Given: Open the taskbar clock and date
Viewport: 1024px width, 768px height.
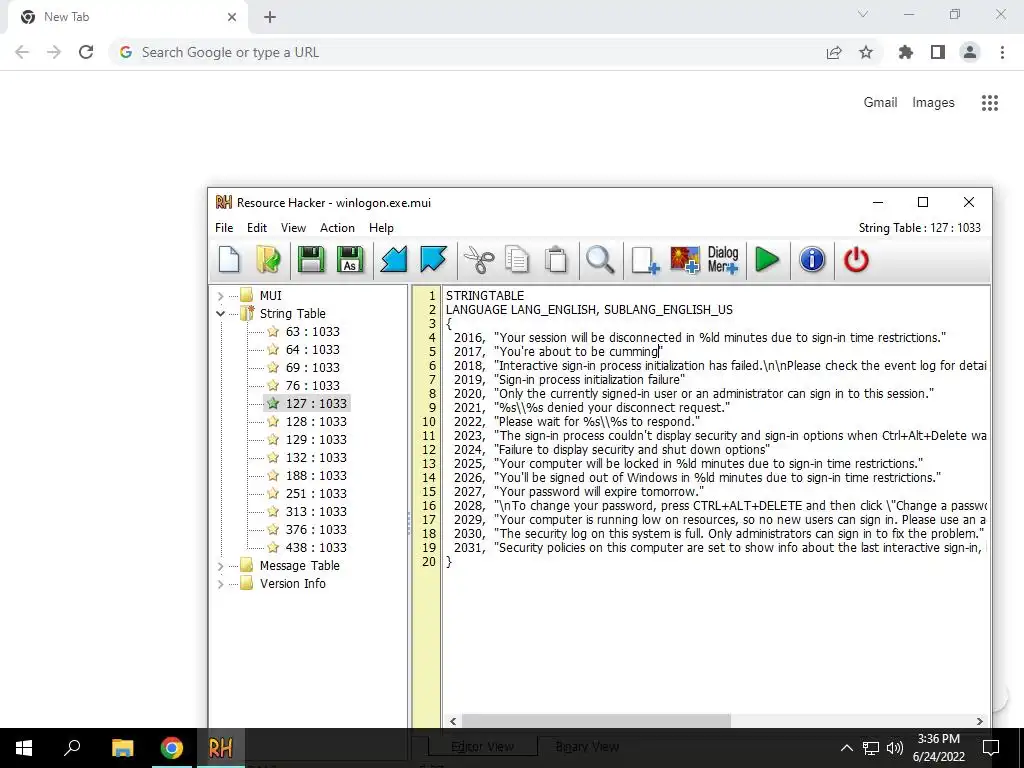Looking at the screenshot, I should (x=938, y=748).
